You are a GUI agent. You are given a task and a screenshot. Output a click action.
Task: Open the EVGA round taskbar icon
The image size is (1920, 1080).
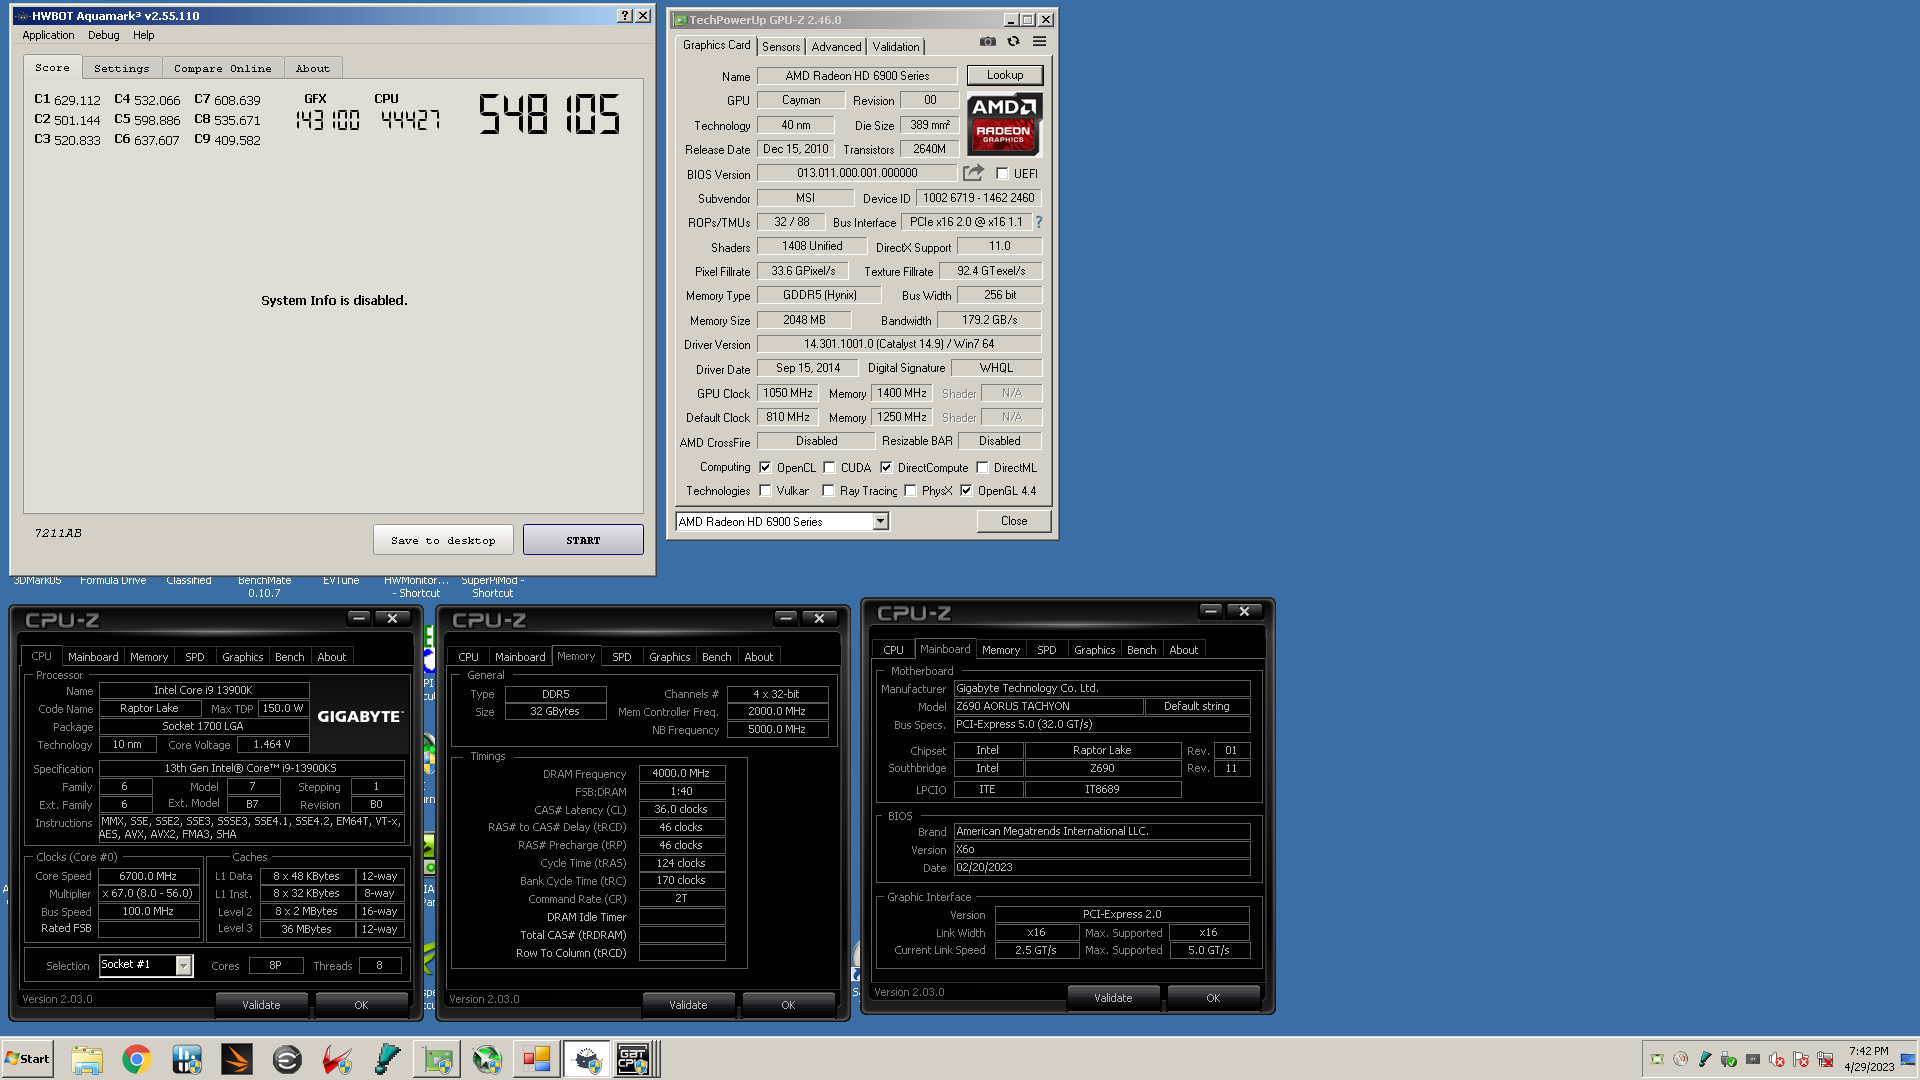[287, 1059]
